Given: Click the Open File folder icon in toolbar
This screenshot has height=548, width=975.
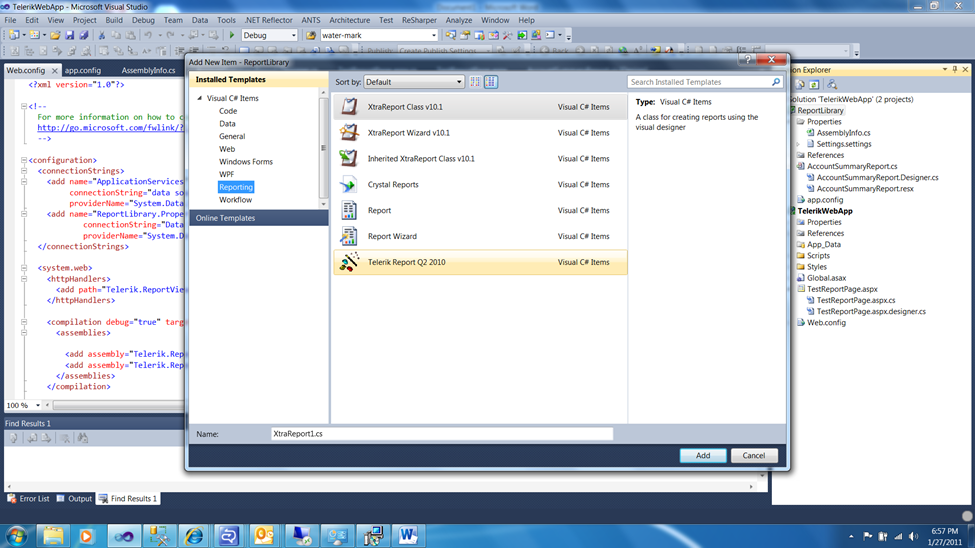Looking at the screenshot, I should click(55, 35).
